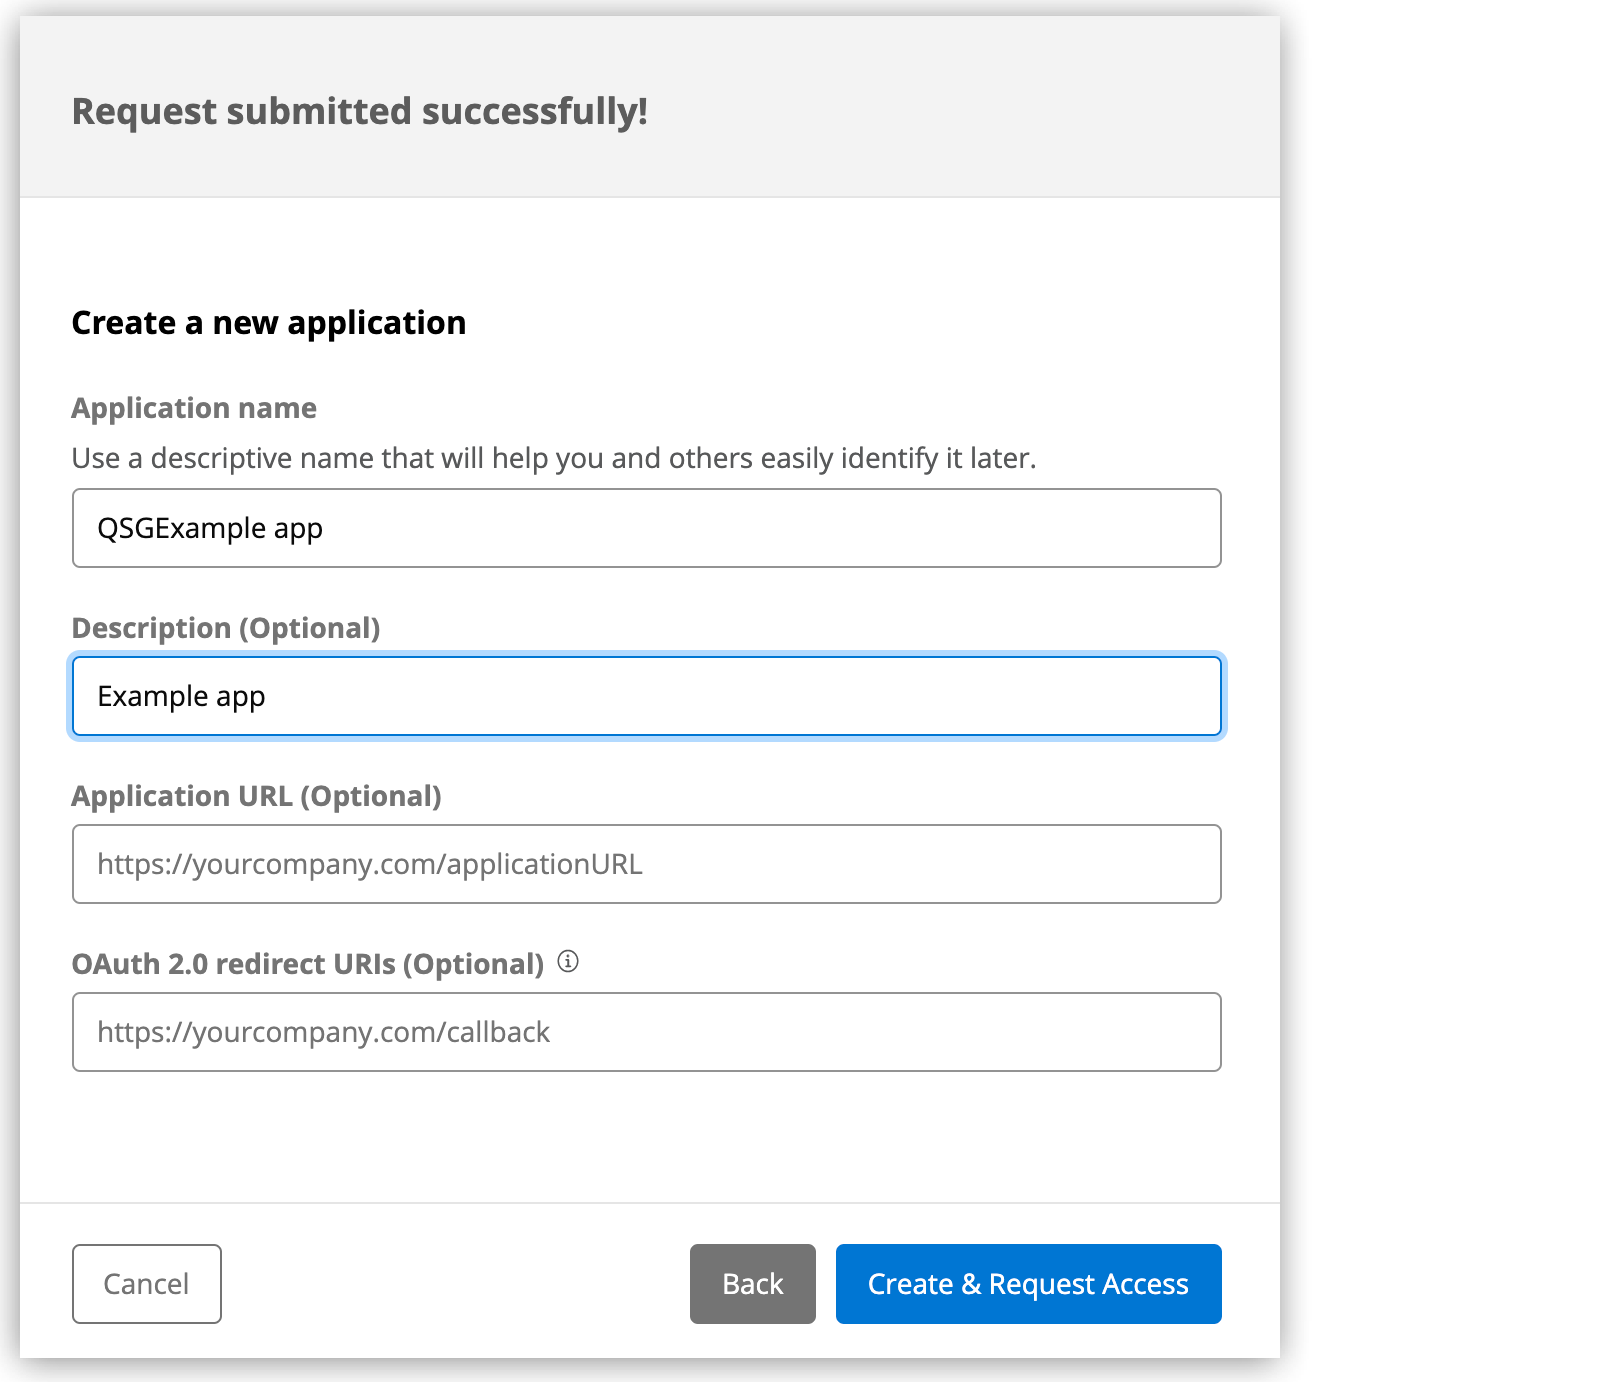The width and height of the screenshot is (1602, 1382).
Task: Click the OAuth redirect URIs input field
Action: click(645, 1032)
